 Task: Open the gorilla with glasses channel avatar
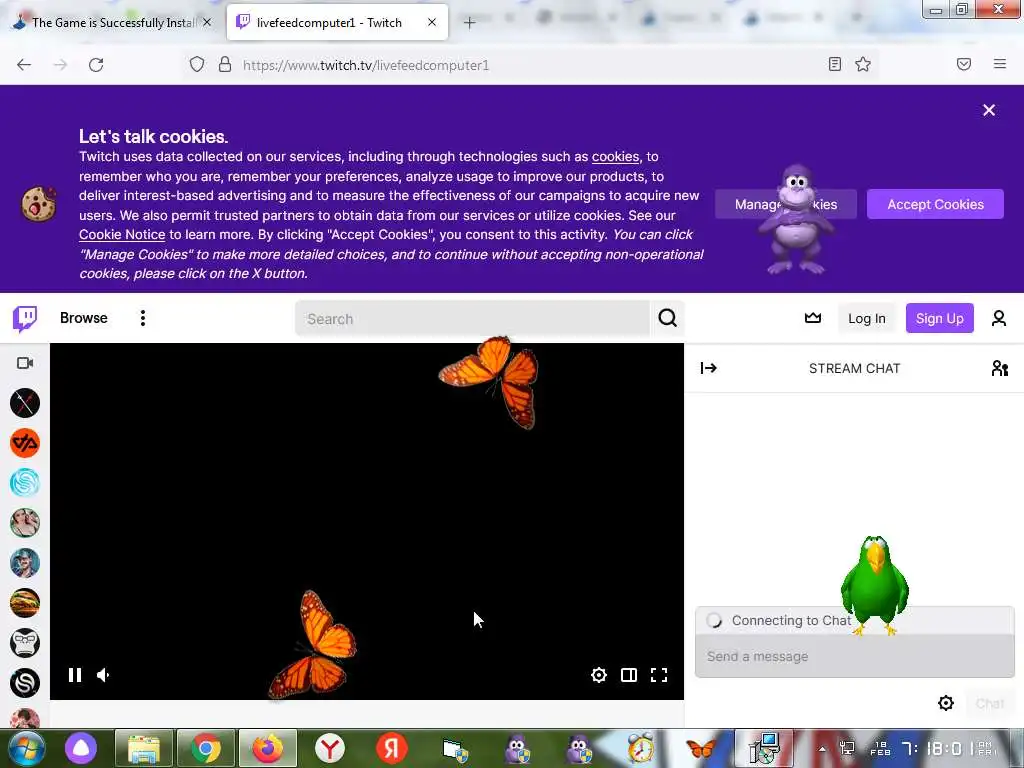point(25,643)
